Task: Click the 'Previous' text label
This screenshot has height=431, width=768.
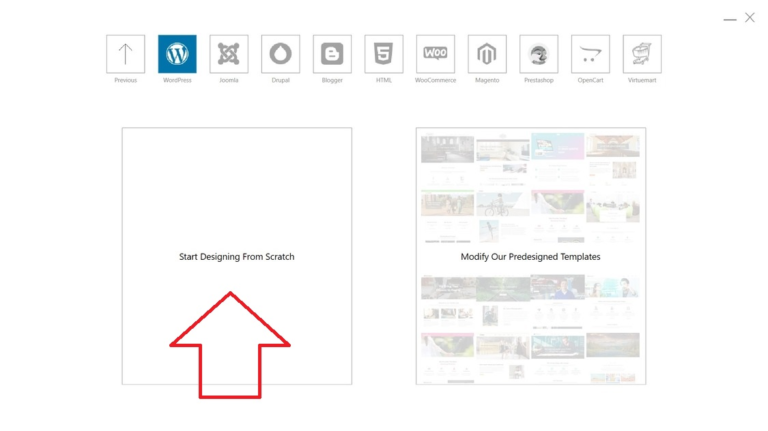Action: point(125,80)
